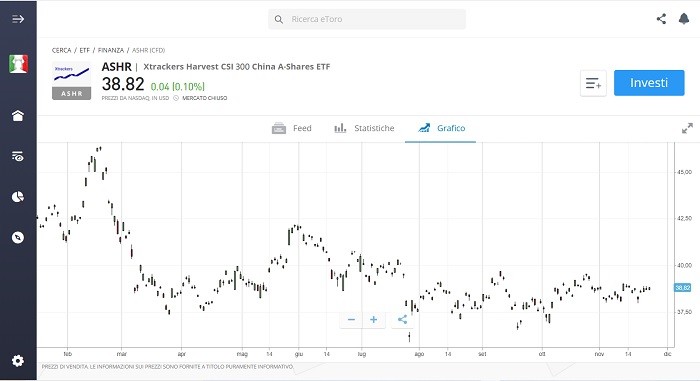Image resolution: width=700 pixels, height=381 pixels.
Task: Click the ASHR Xtrackers logo thumbnail
Action: [71, 80]
